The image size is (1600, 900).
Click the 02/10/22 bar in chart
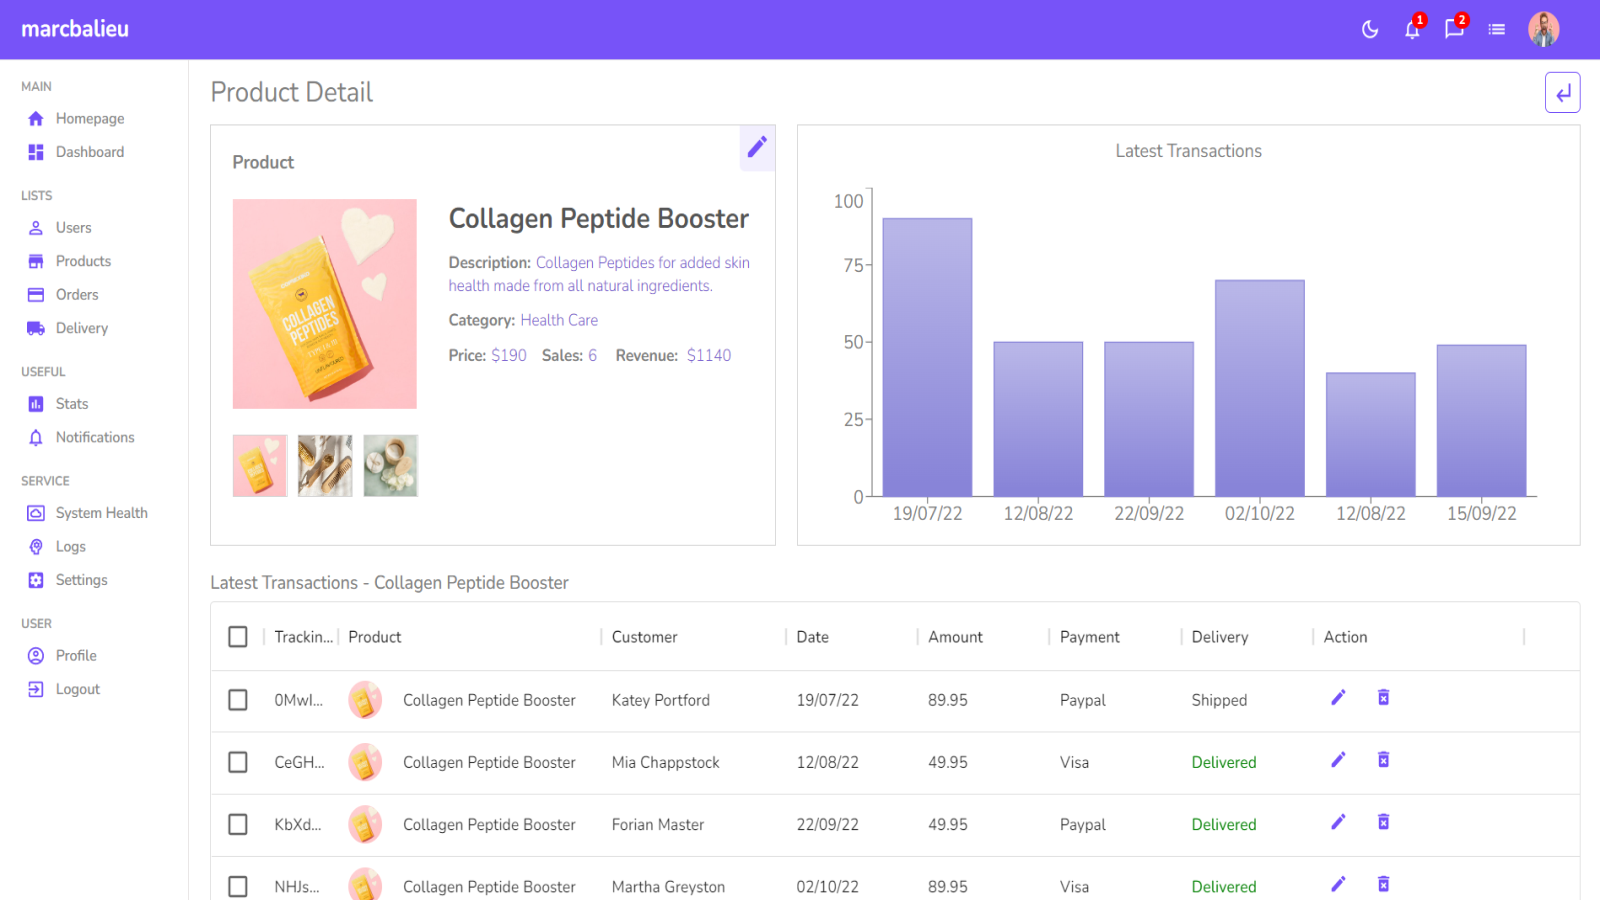click(1259, 388)
